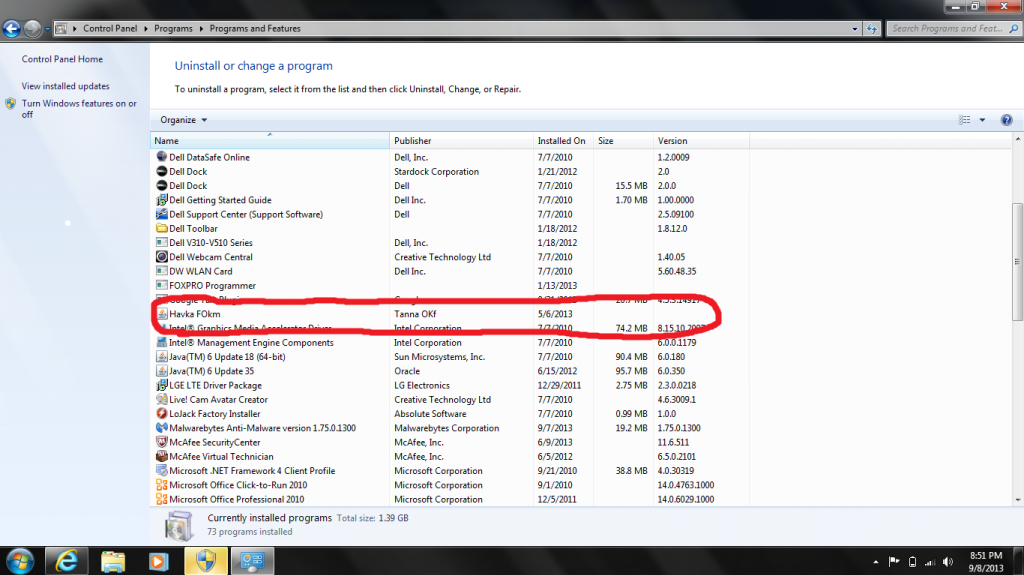Viewport: 1024px width, 575px height.
Task: Click the Tanna OKf publisher cell
Action: [415, 314]
